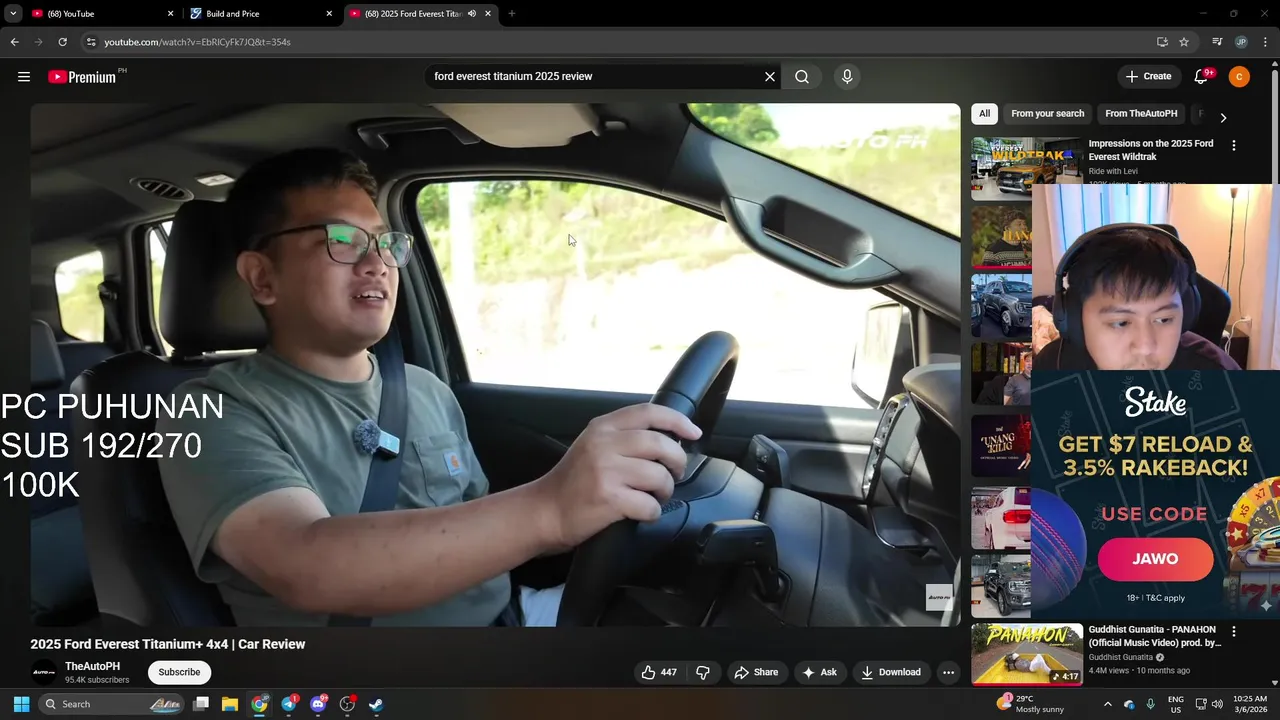Open the orange C account avatar
This screenshot has width=1280, height=720.
click(x=1239, y=76)
